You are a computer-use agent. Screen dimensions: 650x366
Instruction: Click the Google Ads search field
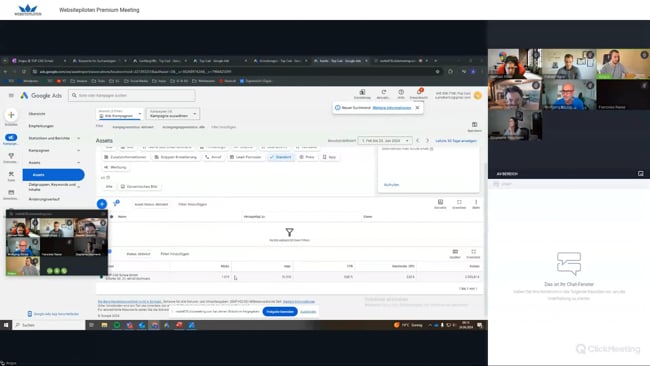pos(132,95)
